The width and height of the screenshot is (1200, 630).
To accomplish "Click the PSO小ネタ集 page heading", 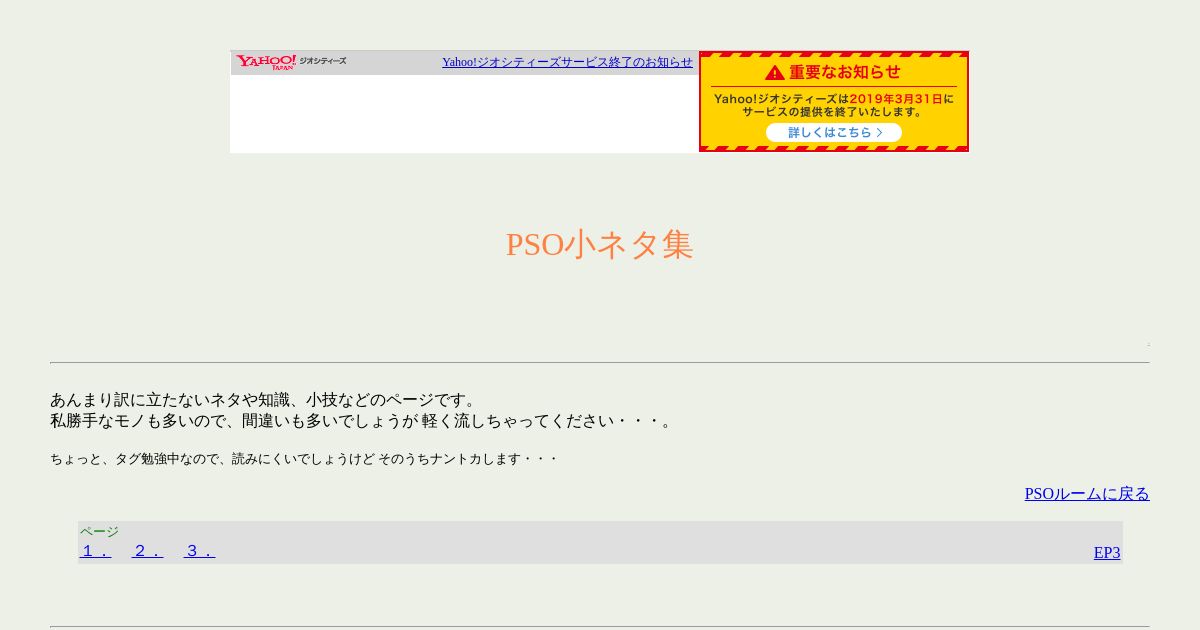I will [599, 245].
